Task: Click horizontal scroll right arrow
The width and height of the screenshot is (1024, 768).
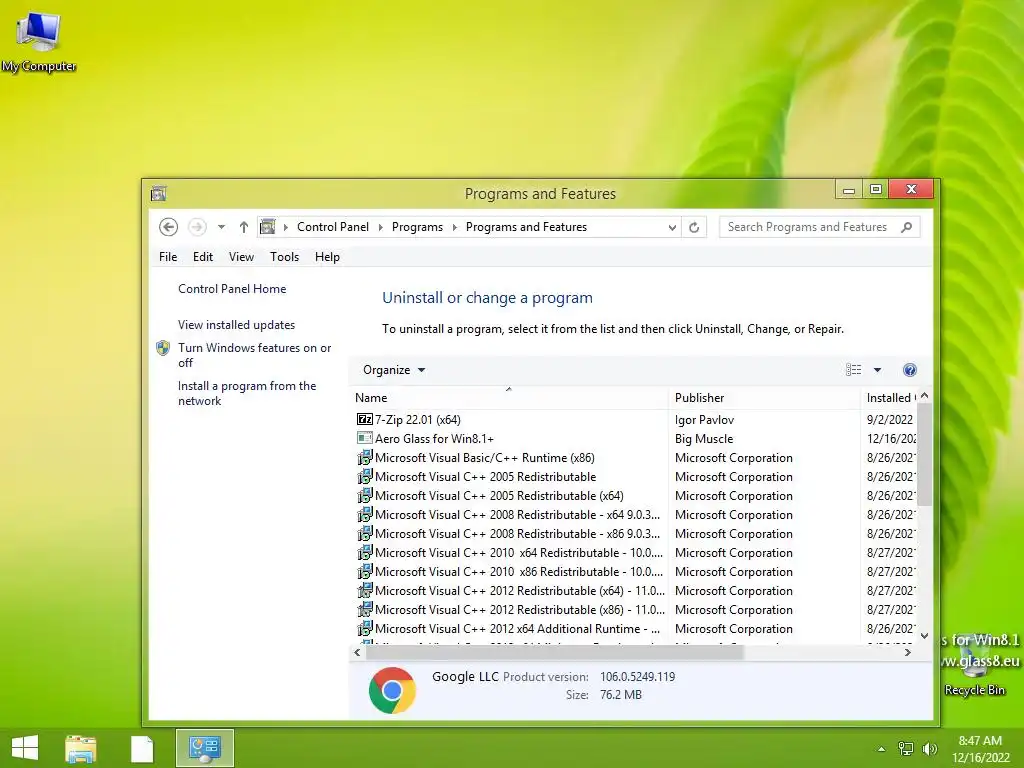Action: (907, 652)
